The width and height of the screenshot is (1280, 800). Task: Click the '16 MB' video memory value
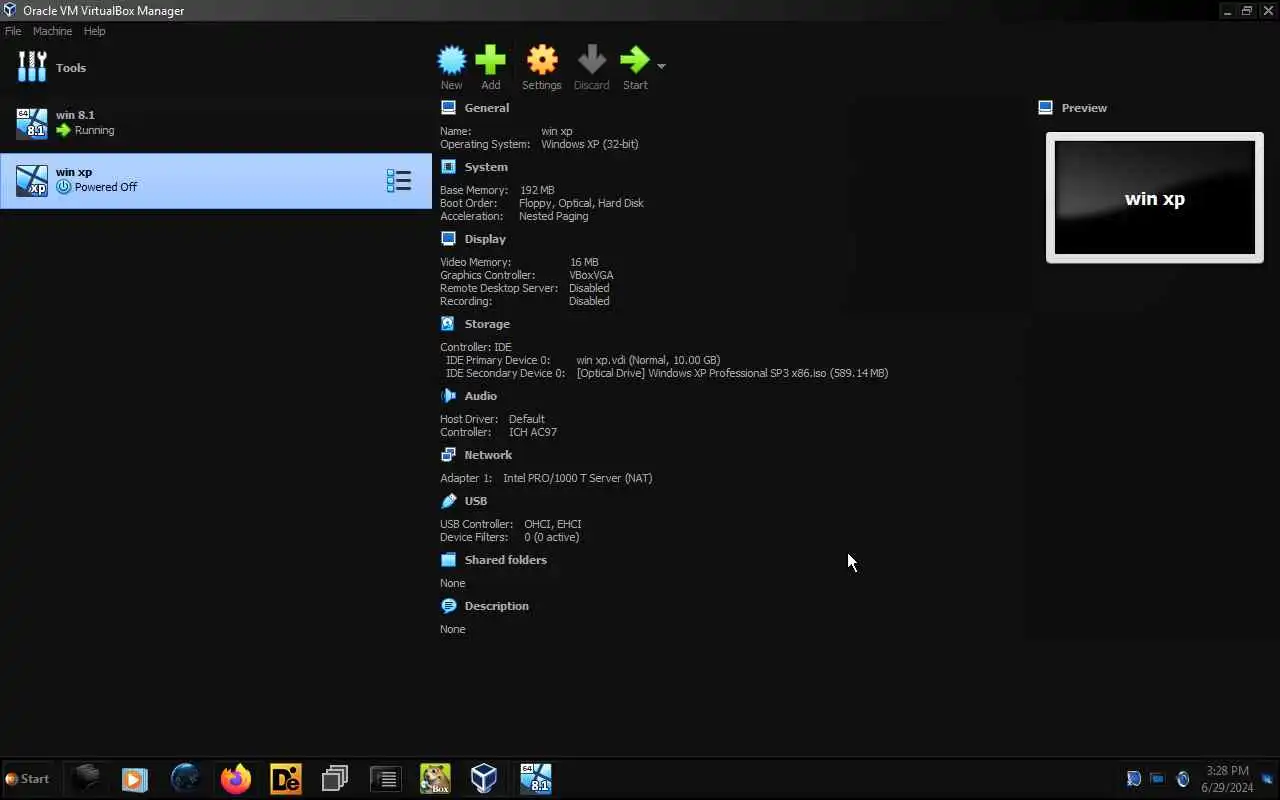coord(584,262)
